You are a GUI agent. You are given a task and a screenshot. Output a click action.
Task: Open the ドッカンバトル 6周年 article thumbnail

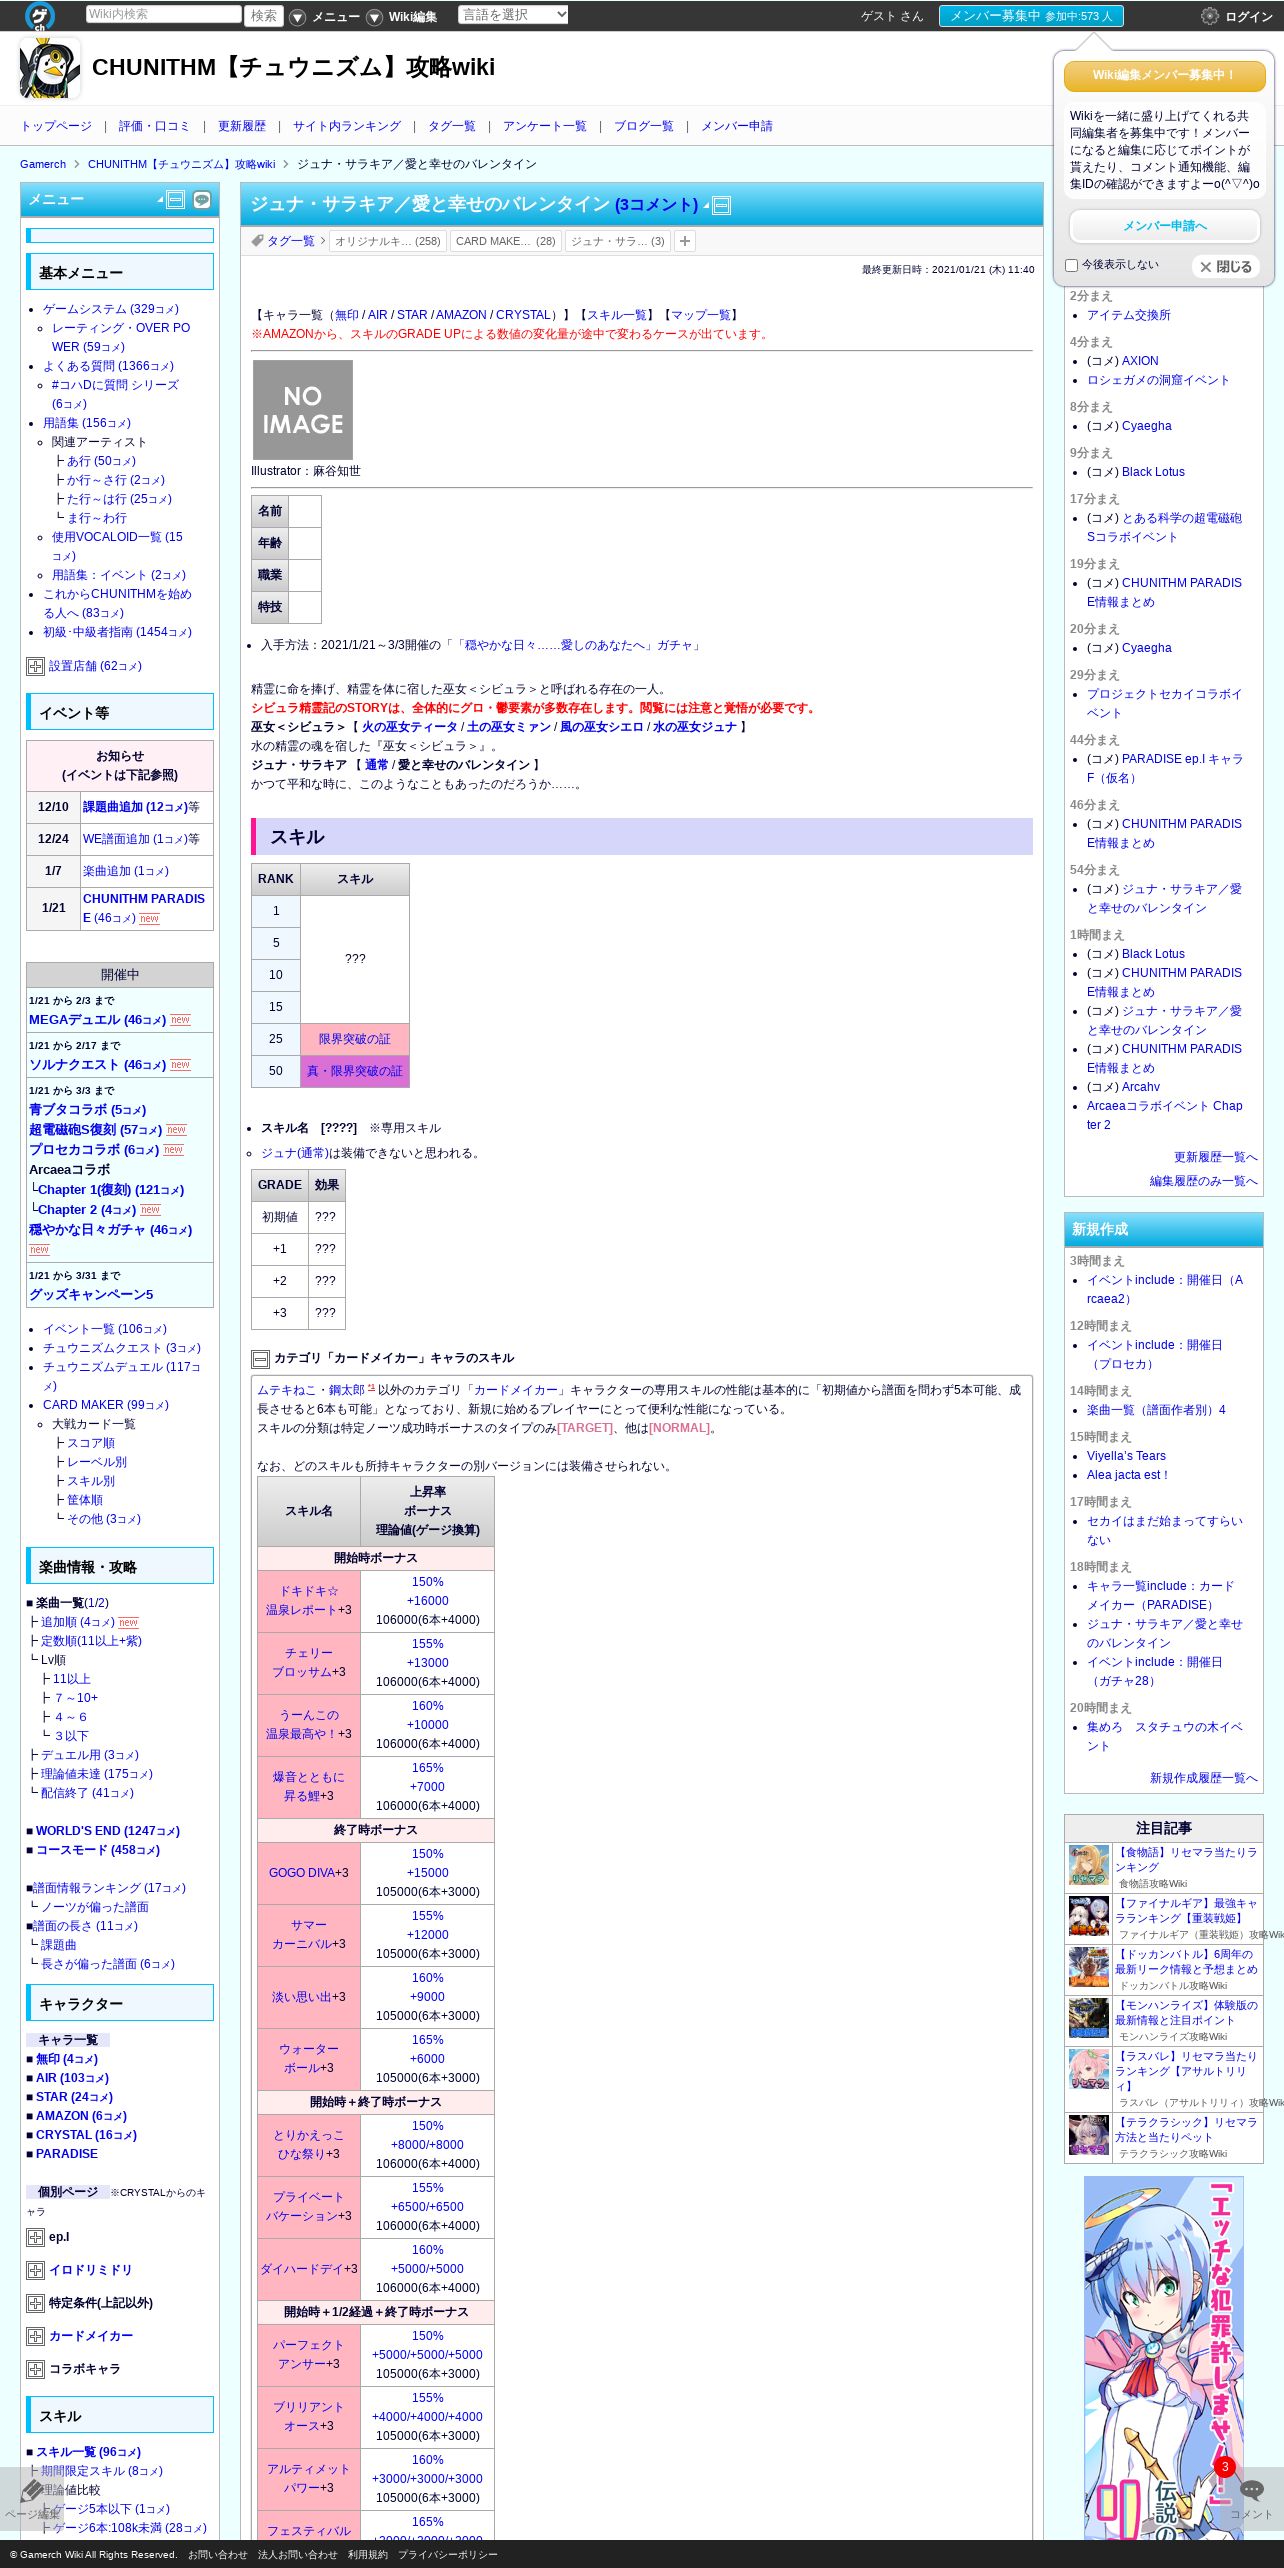tap(1088, 1967)
